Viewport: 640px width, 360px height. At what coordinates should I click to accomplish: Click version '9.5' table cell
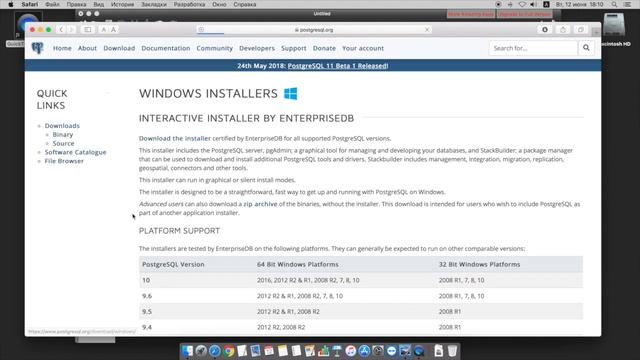point(147,311)
